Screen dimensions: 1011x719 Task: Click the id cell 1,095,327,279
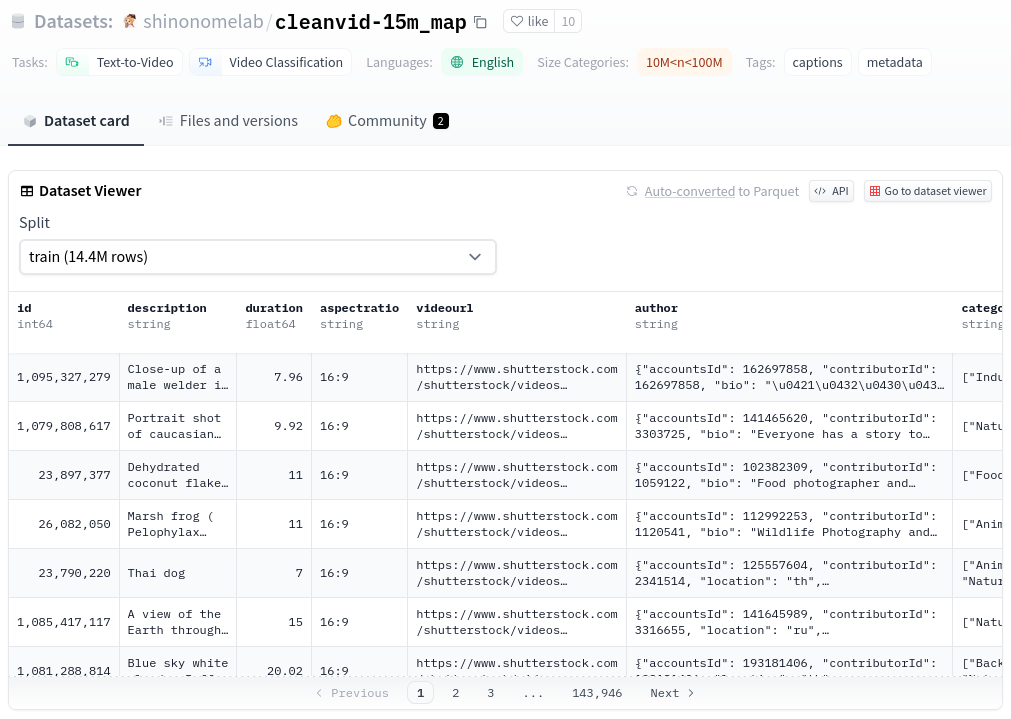pos(64,377)
